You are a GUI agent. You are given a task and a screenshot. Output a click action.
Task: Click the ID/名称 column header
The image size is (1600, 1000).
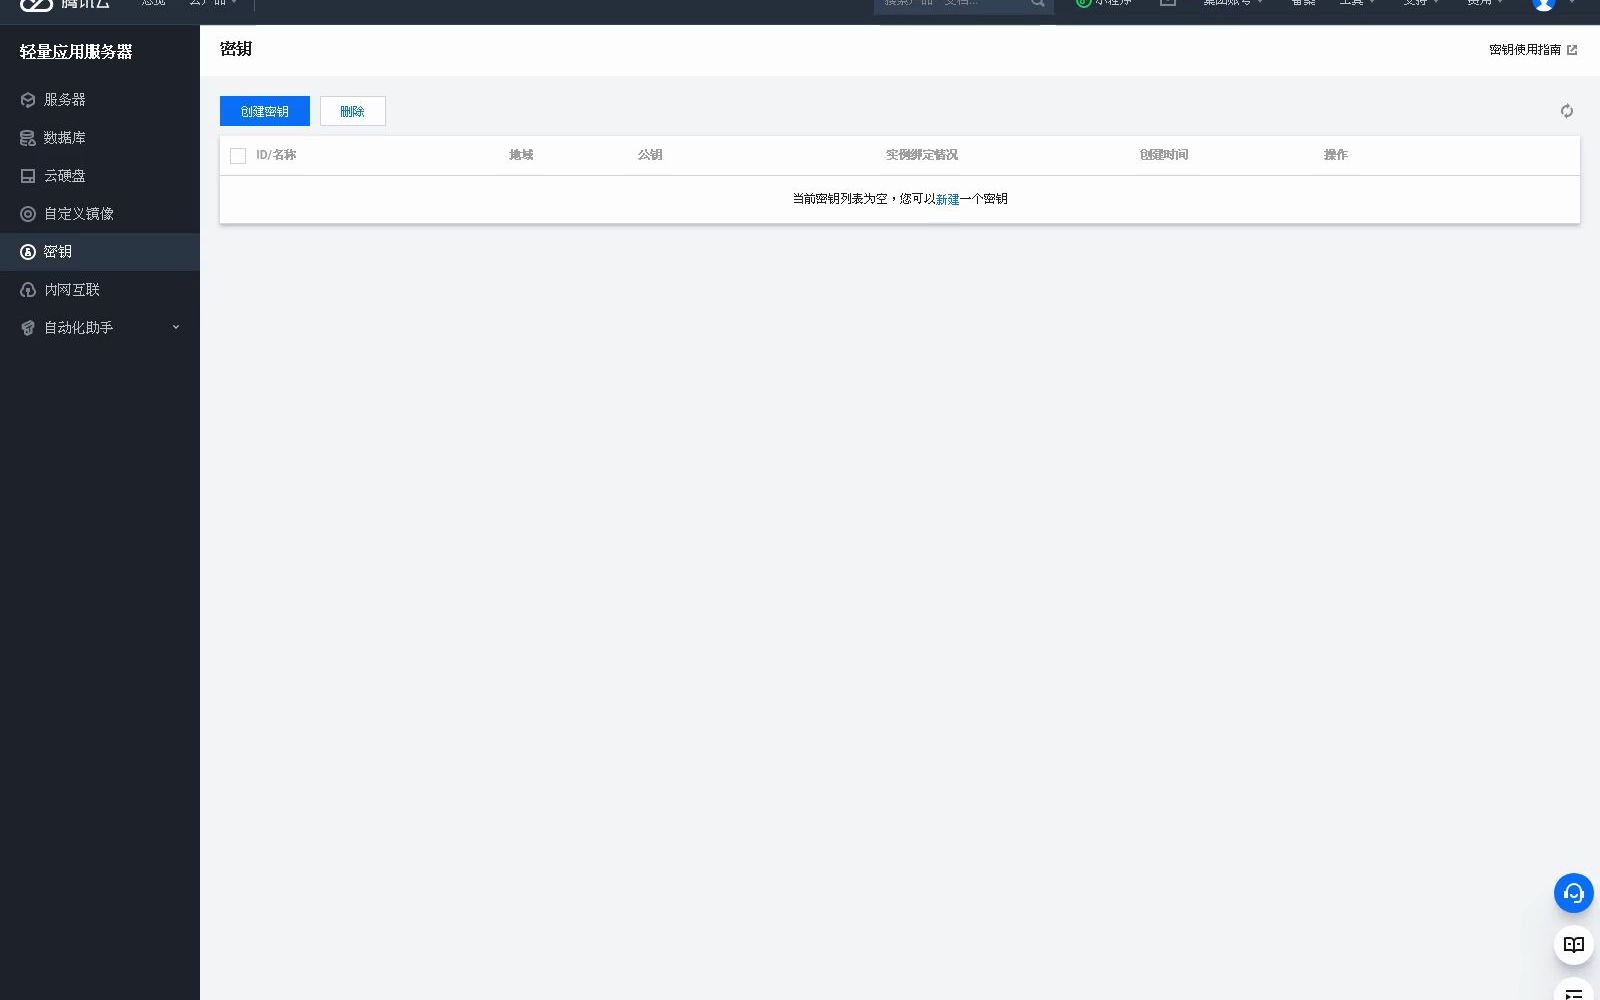pyautogui.click(x=276, y=155)
